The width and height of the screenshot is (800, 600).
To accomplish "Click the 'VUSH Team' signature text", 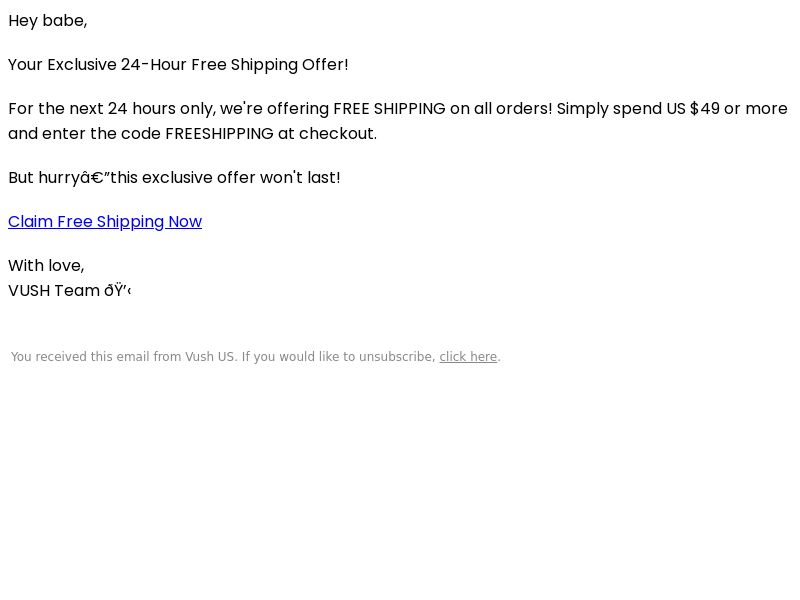I will [x=54, y=291].
